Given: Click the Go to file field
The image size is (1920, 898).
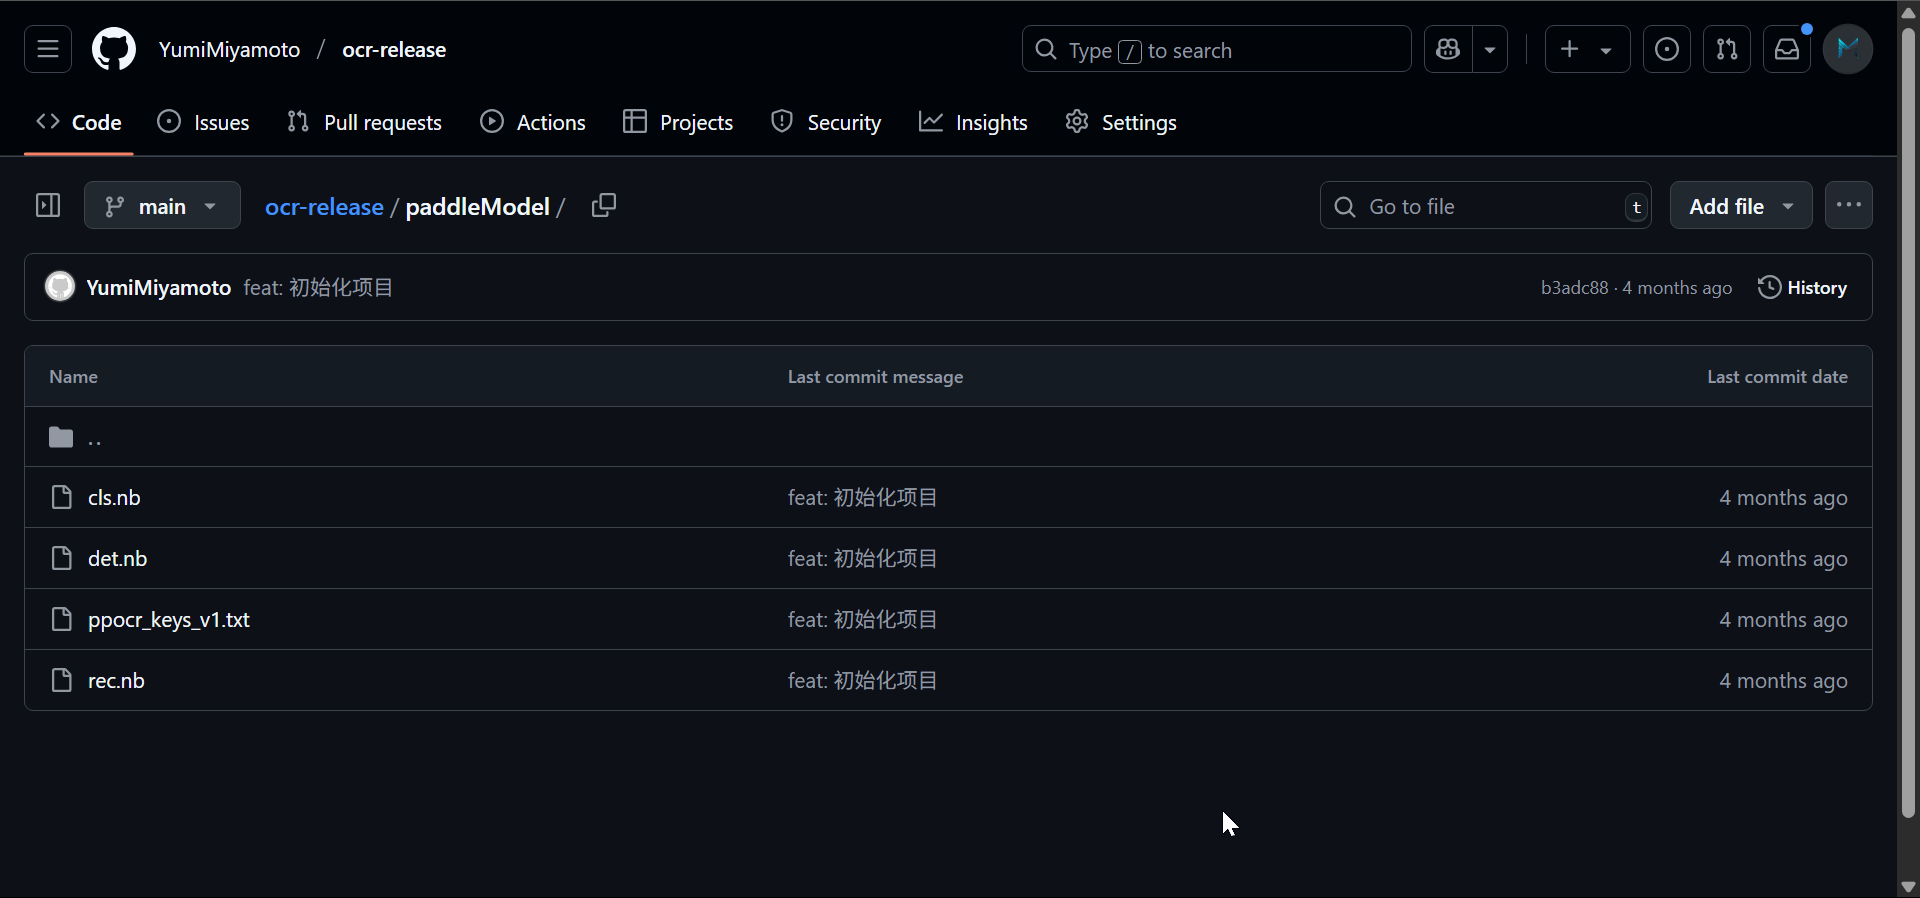Looking at the screenshot, I should click(1485, 206).
